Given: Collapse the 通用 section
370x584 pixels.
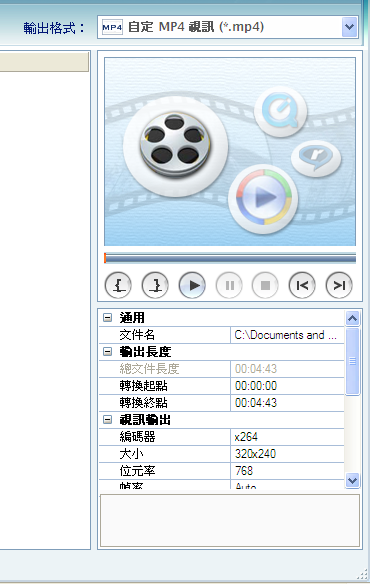Looking at the screenshot, I should pyautogui.click(x=107, y=318).
